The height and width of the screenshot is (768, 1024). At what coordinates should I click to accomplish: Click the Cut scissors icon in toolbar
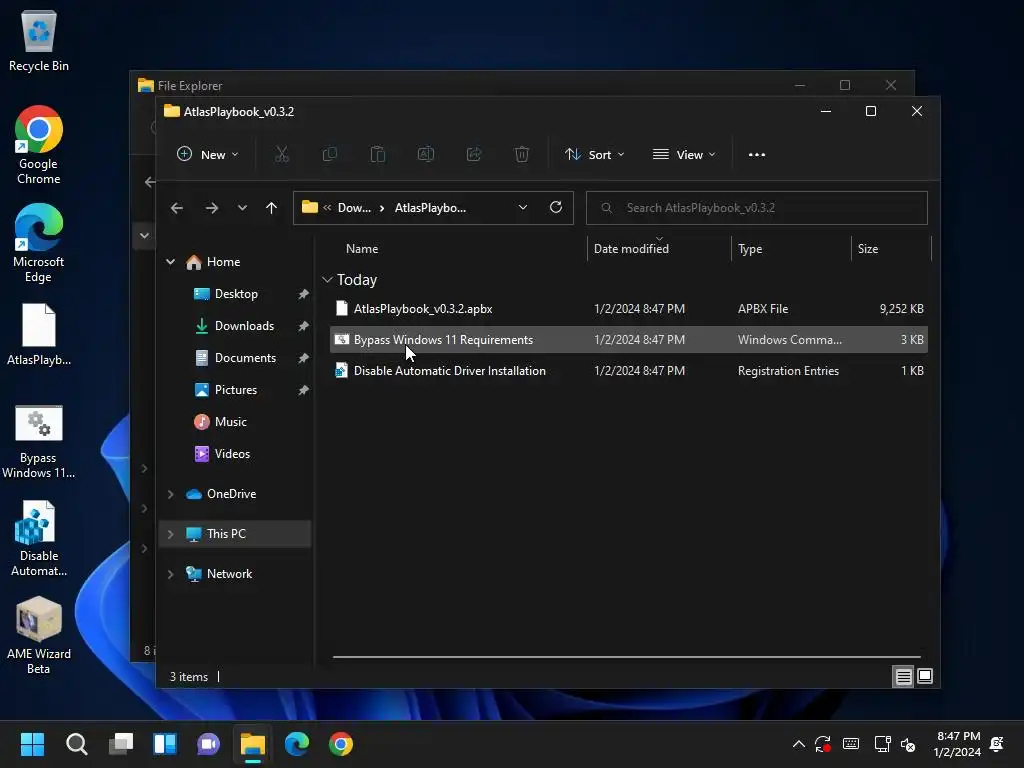[x=281, y=155]
